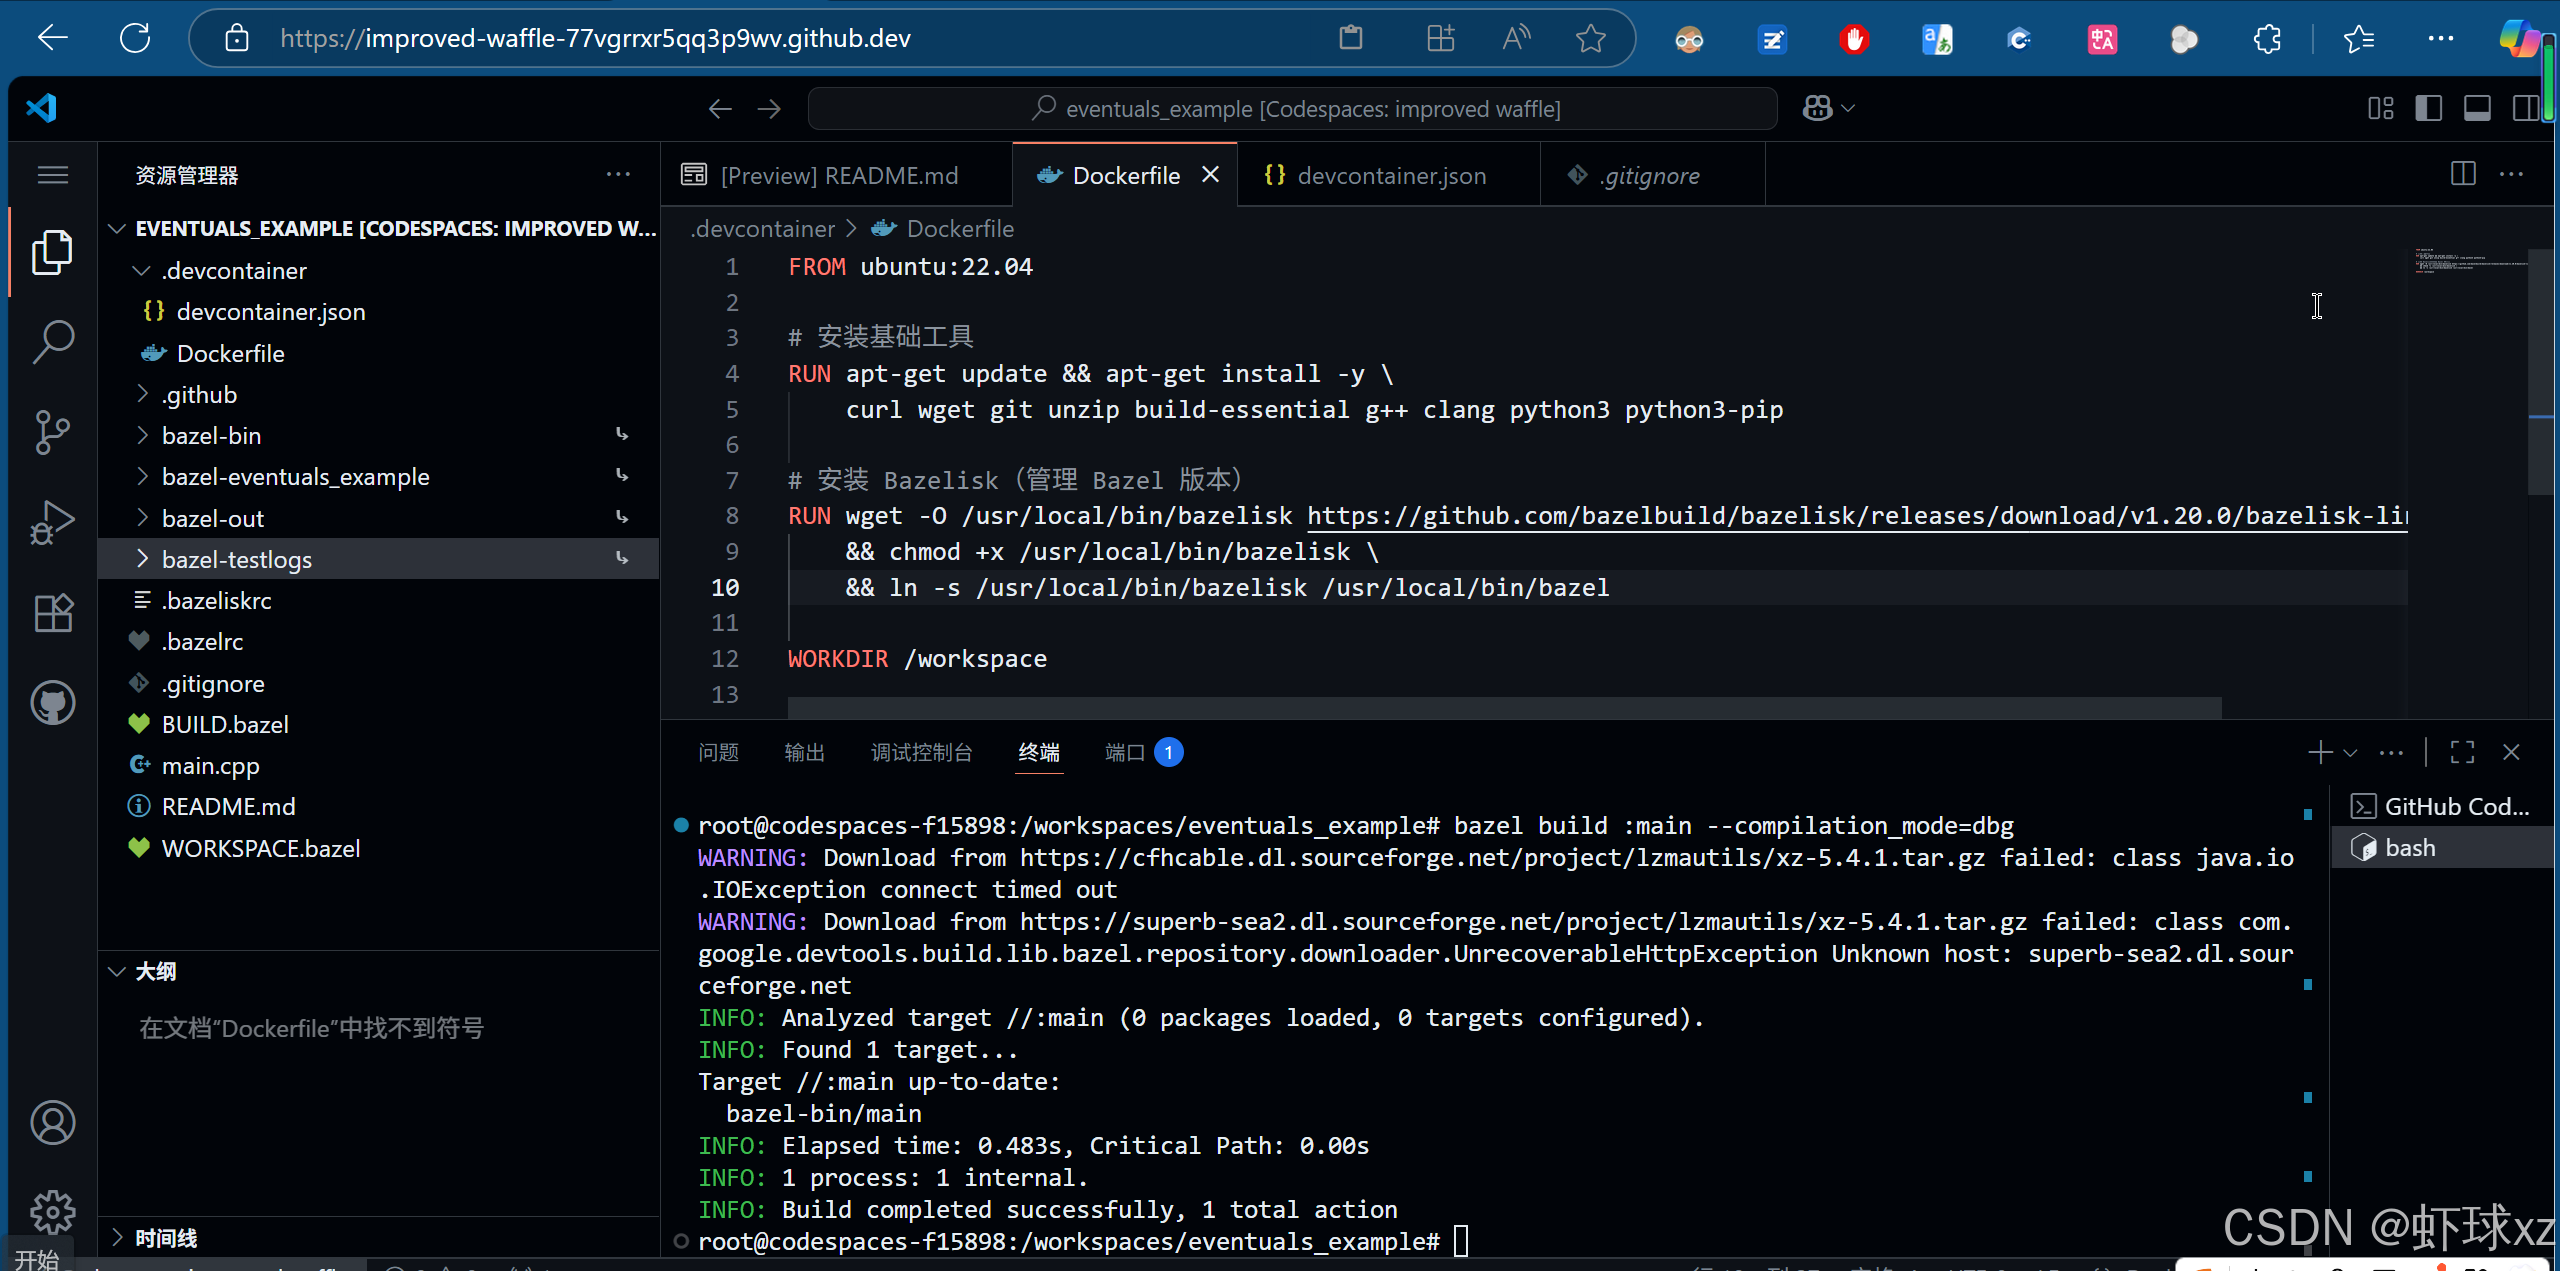Open the Output panel tab
The height and width of the screenshot is (1271, 2560).
804,752
